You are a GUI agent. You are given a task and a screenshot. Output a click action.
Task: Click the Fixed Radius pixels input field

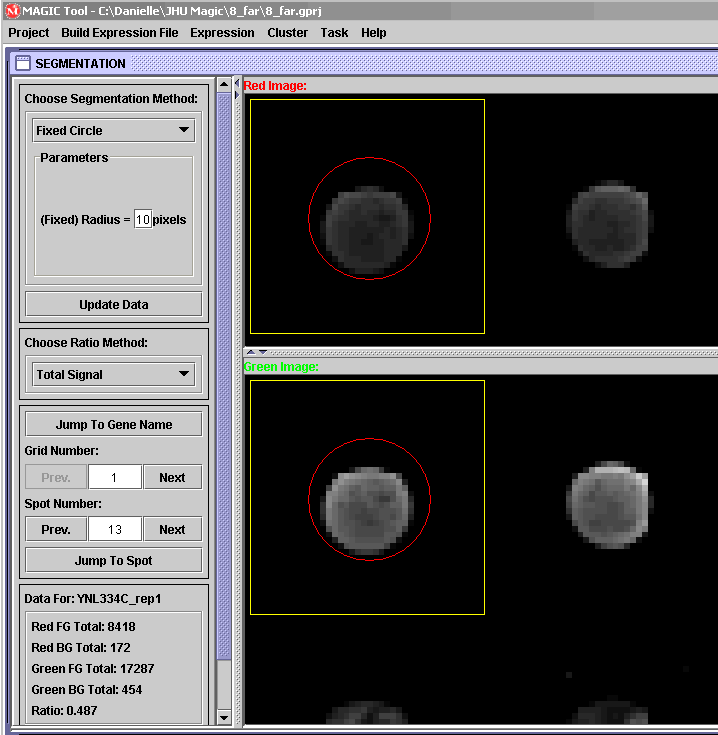143,219
